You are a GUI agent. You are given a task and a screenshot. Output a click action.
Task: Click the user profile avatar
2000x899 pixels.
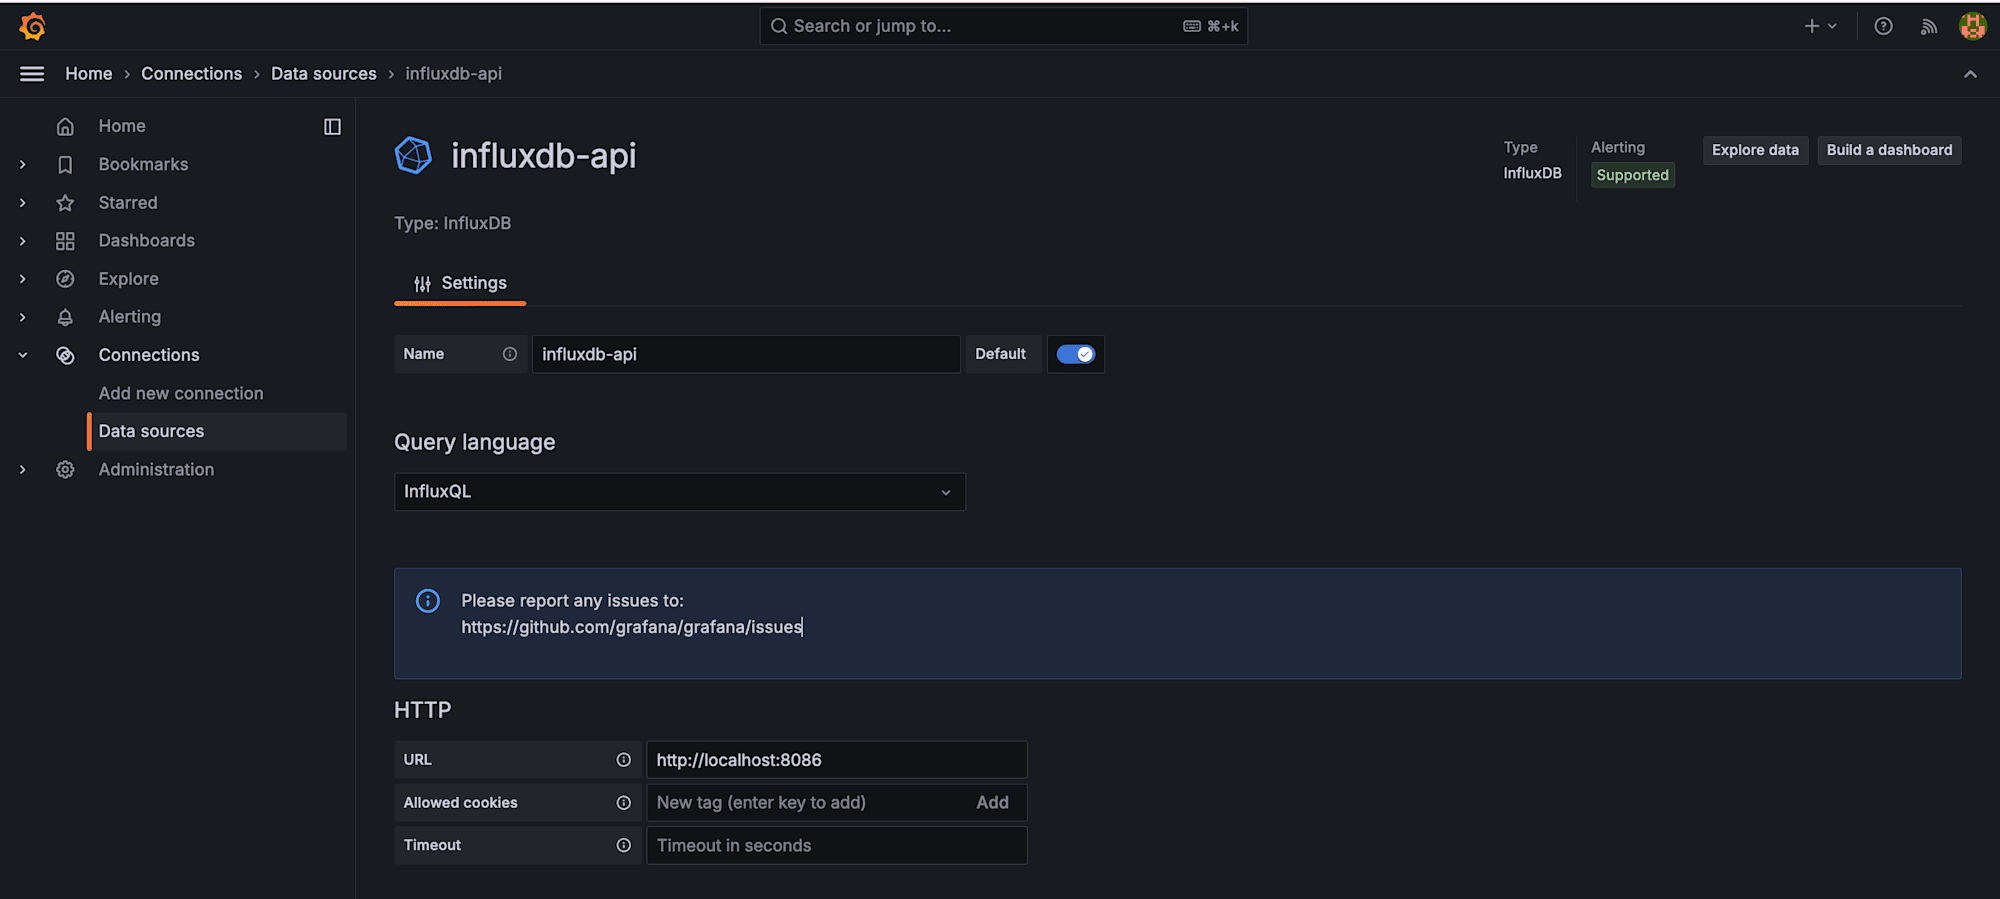pyautogui.click(x=1972, y=26)
